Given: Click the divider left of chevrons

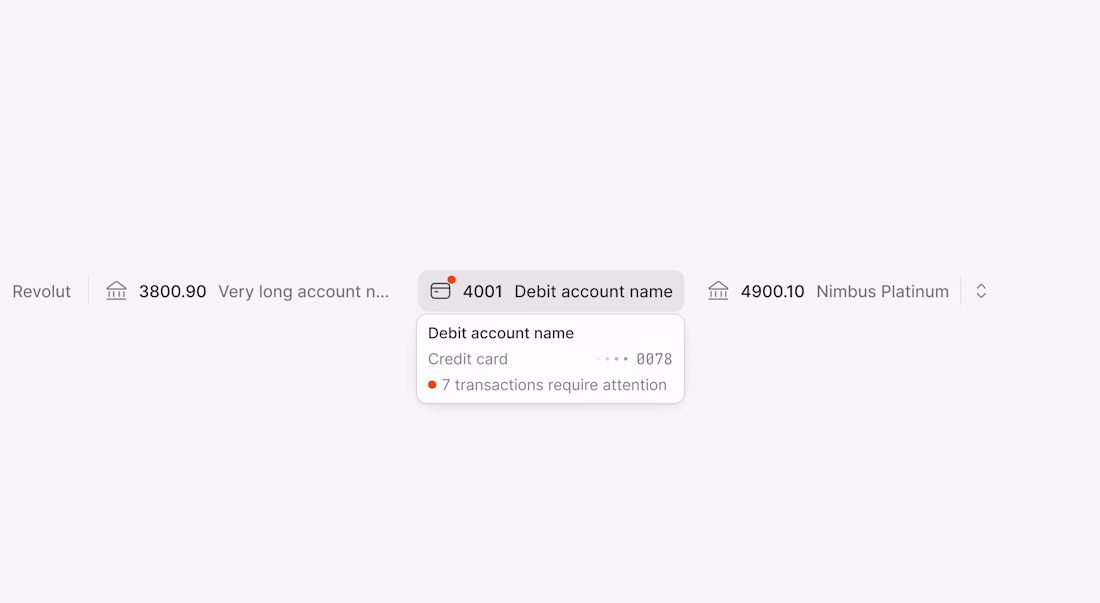Looking at the screenshot, I should (961, 291).
